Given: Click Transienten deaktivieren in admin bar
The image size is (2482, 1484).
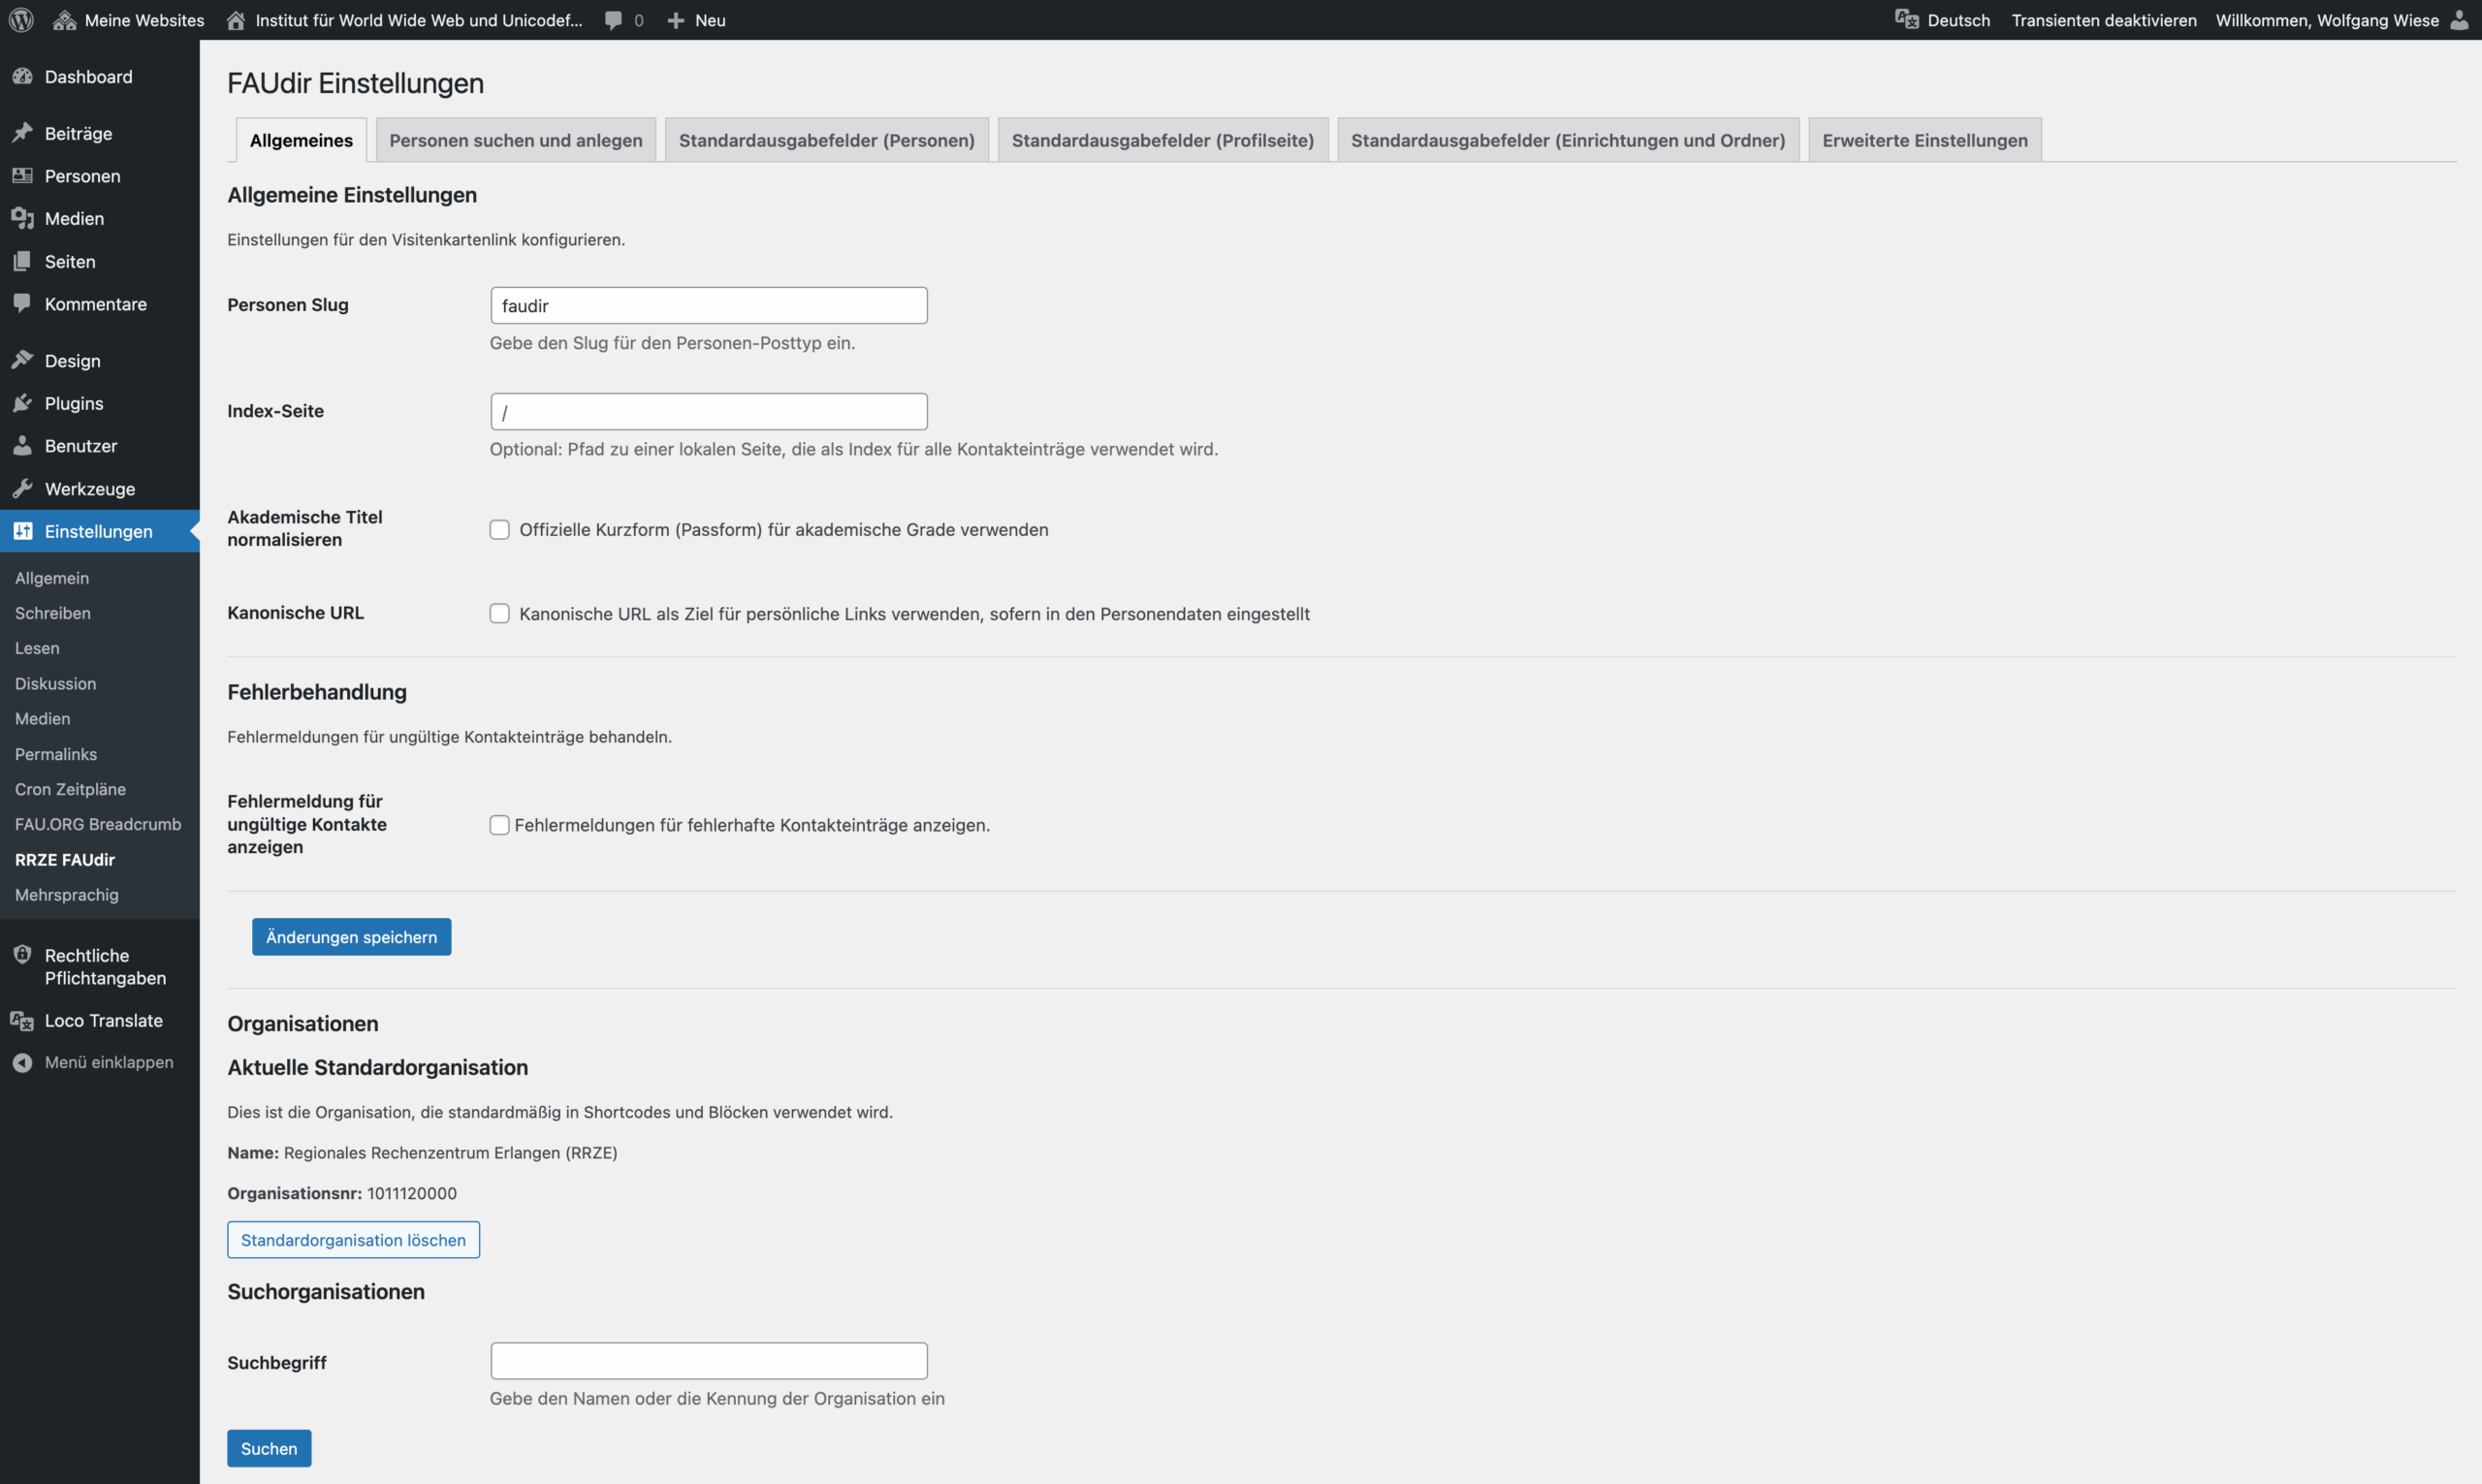Looking at the screenshot, I should click(x=2104, y=20).
